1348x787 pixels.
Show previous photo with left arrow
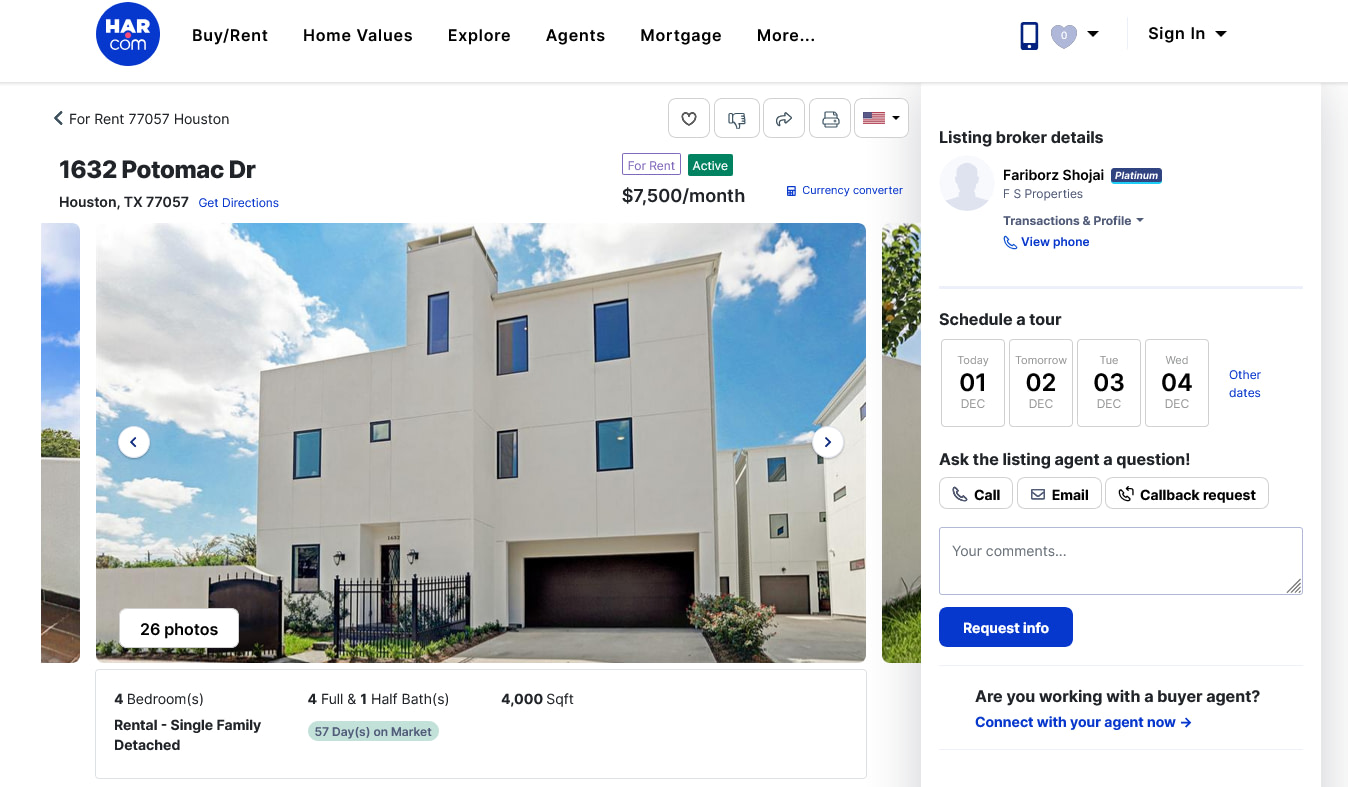pos(134,442)
